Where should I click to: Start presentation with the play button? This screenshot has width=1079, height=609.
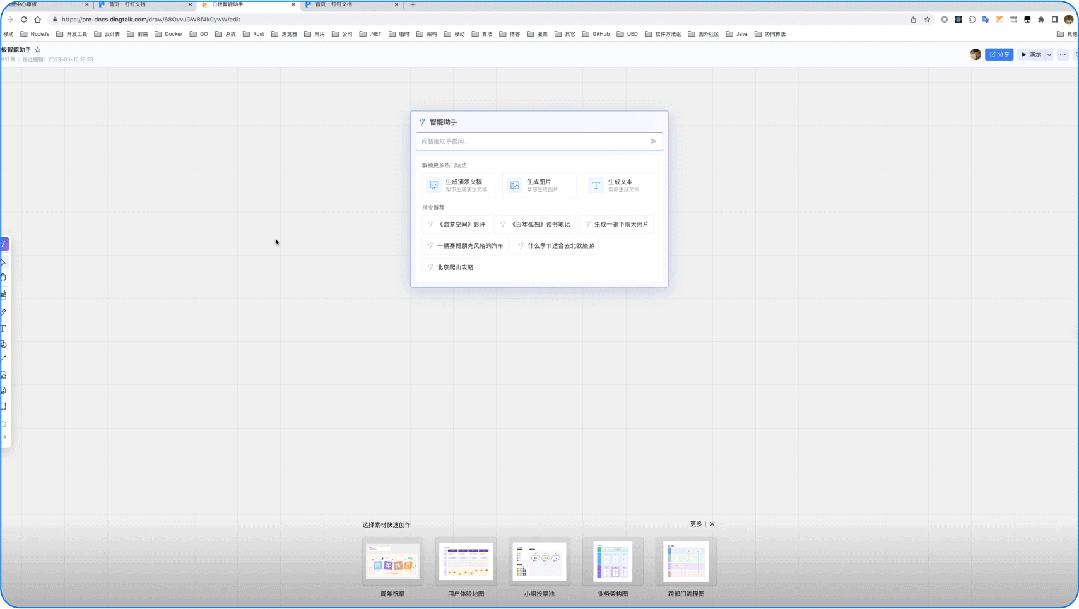1029,54
